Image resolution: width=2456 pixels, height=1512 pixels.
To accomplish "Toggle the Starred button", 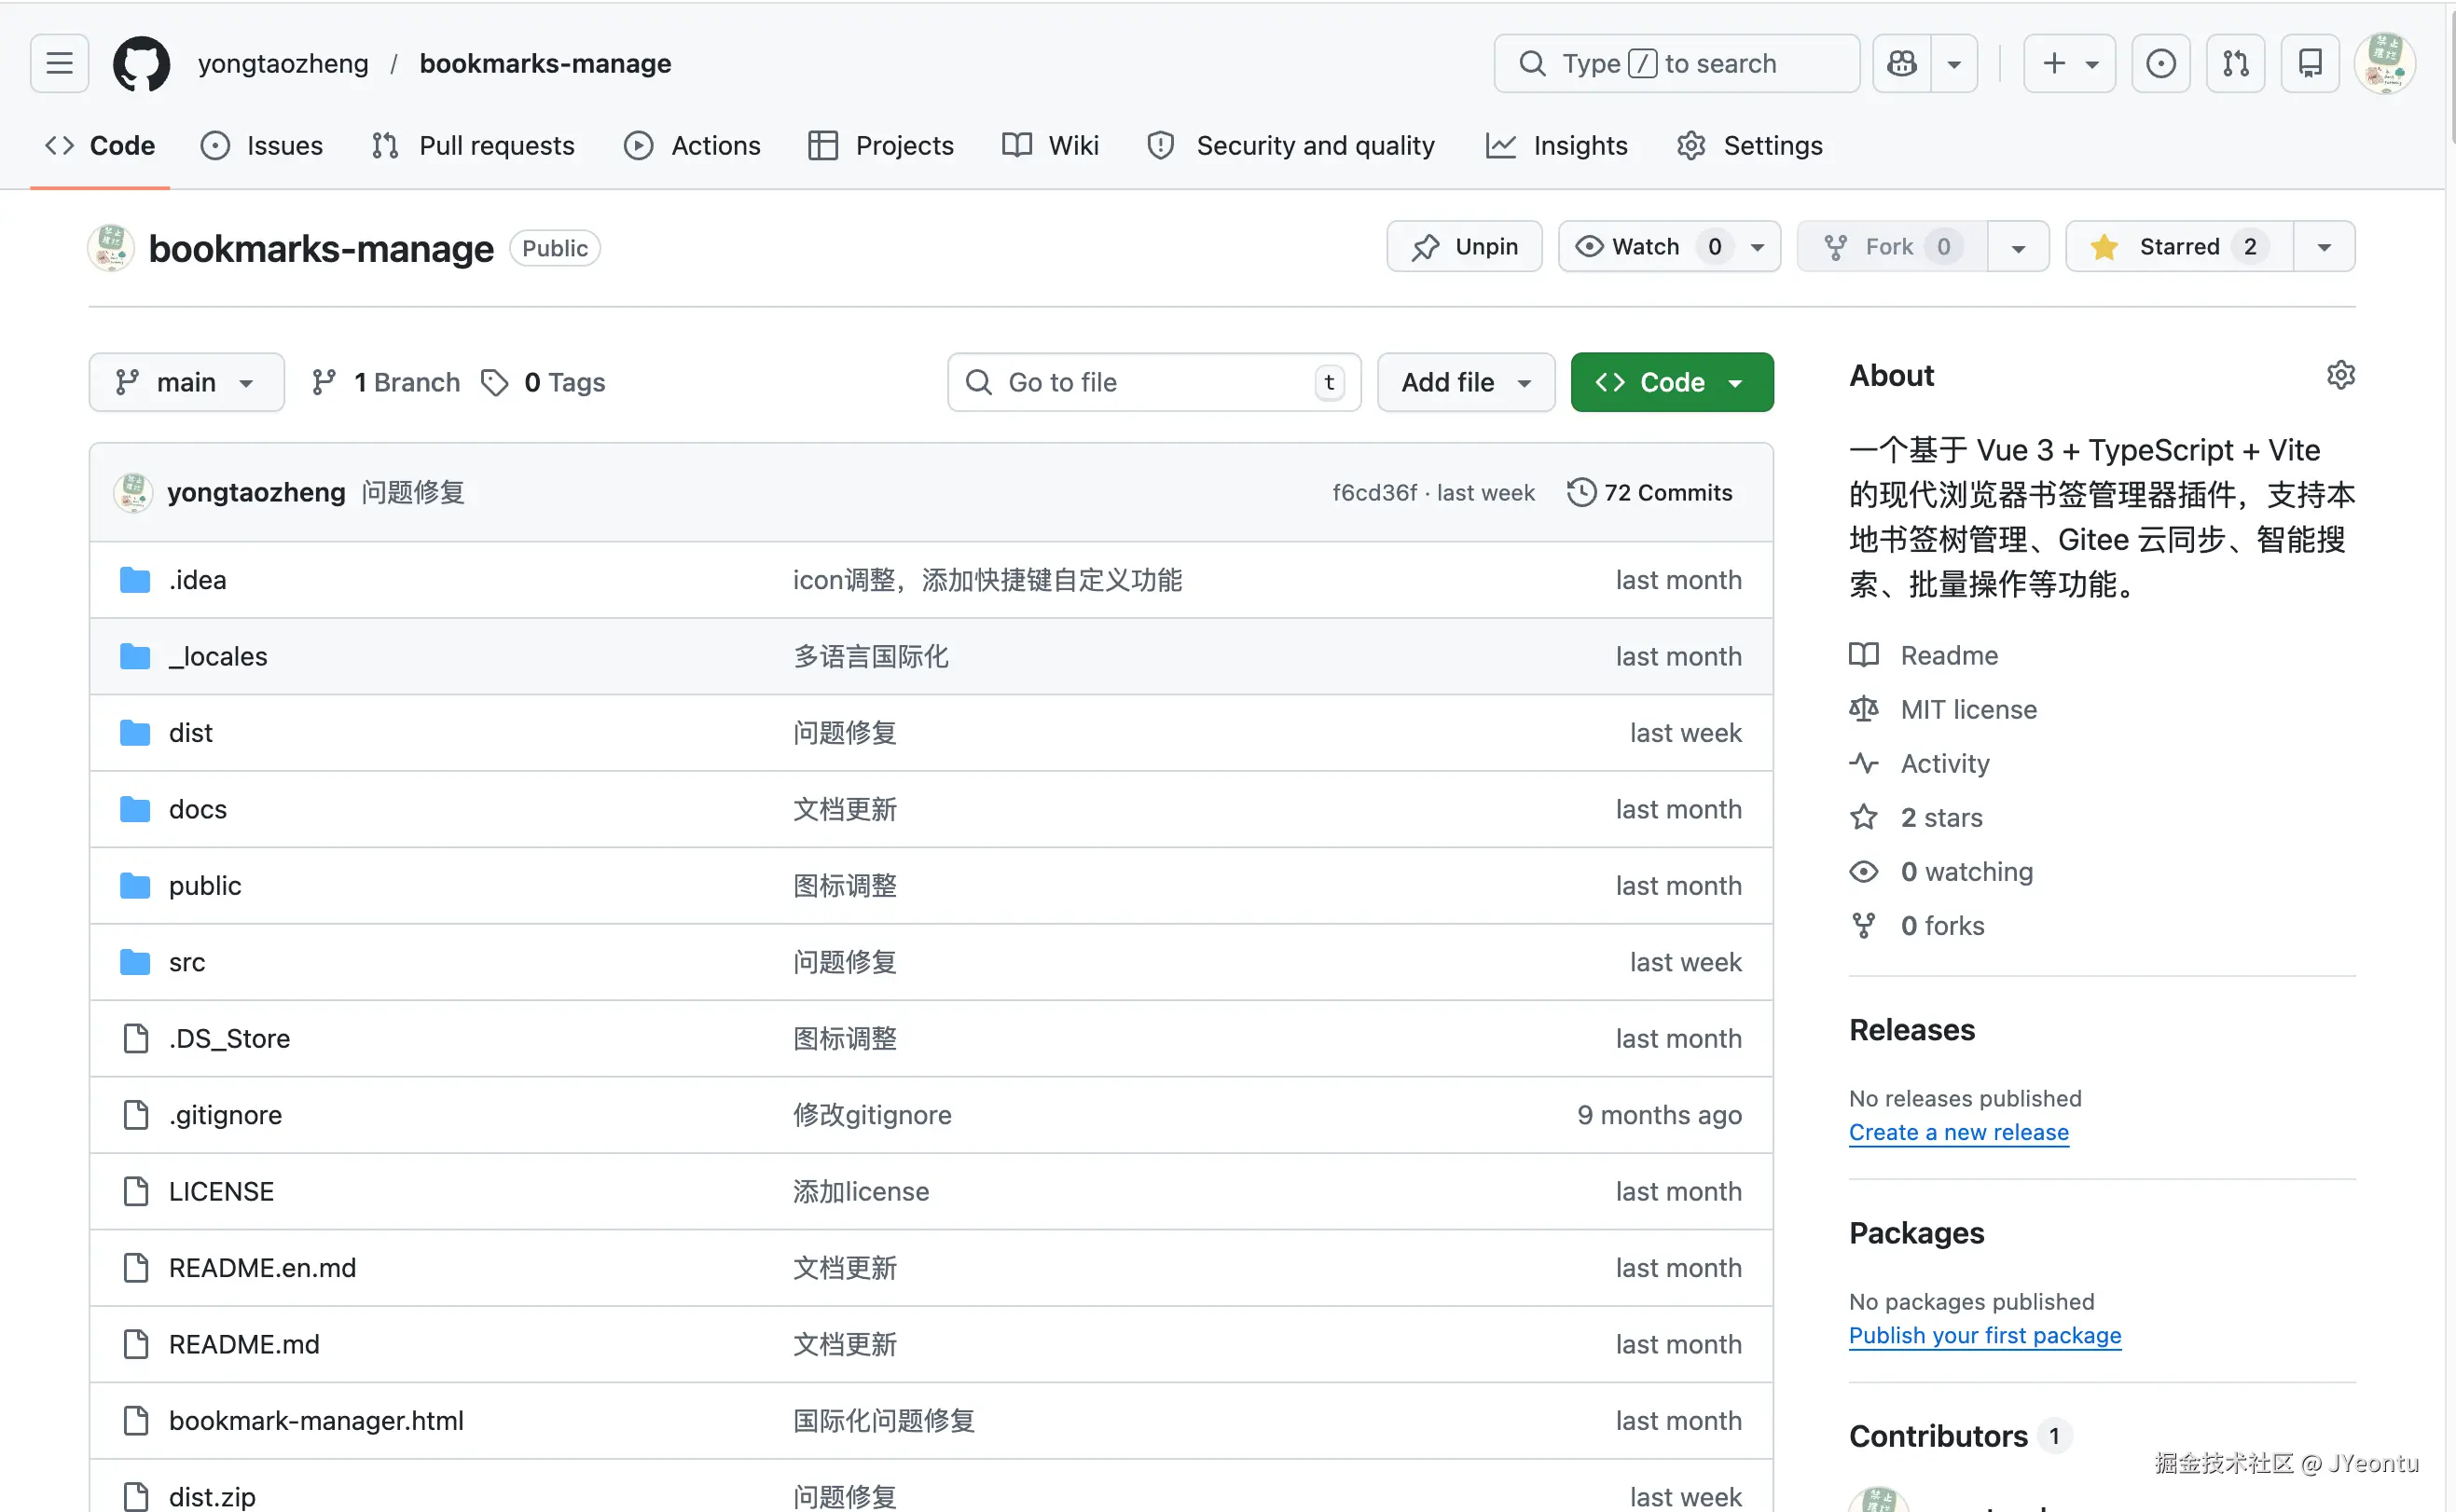I will [x=2179, y=246].
